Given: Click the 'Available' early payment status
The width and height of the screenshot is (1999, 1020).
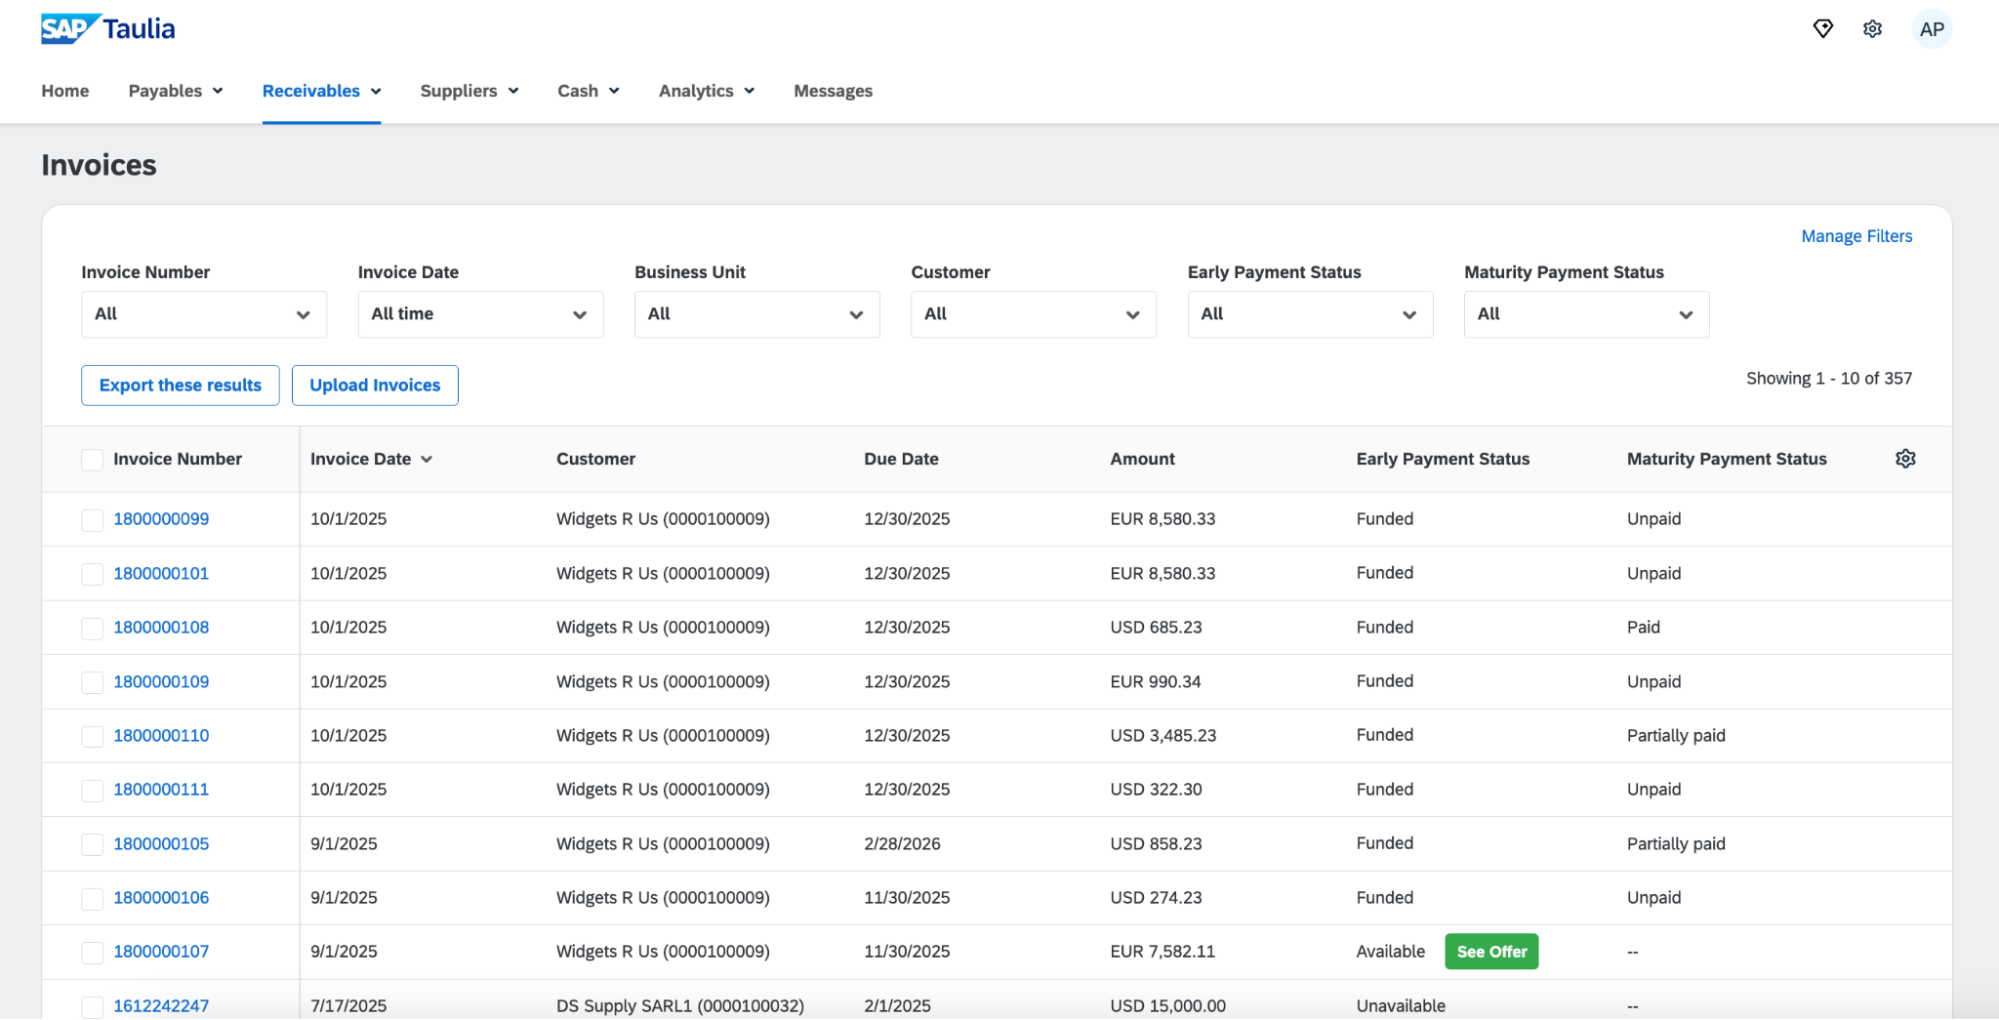Looking at the screenshot, I should (x=1390, y=951).
